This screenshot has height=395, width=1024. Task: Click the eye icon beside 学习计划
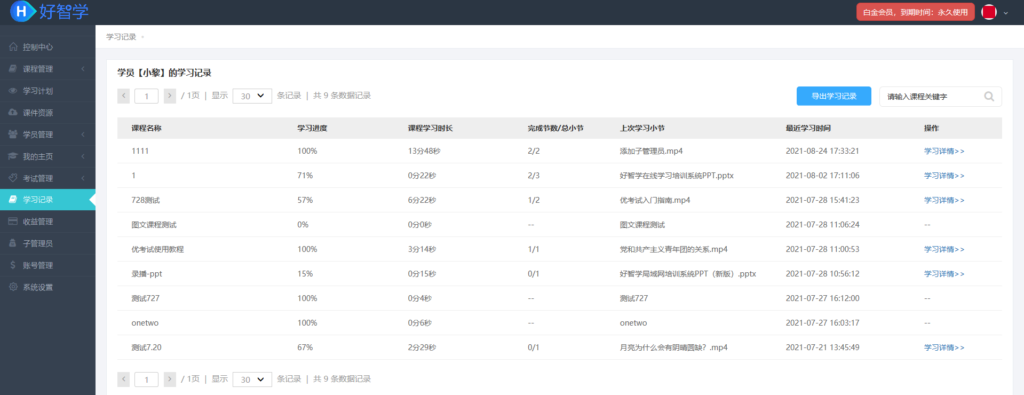pyautogui.click(x=13, y=91)
